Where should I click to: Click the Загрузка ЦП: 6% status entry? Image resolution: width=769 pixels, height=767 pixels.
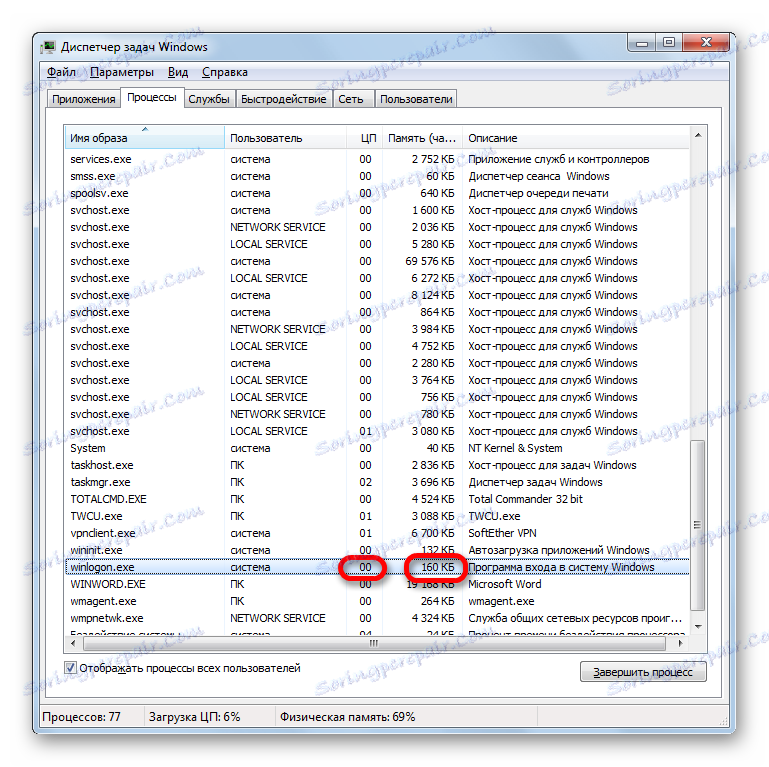(x=195, y=717)
